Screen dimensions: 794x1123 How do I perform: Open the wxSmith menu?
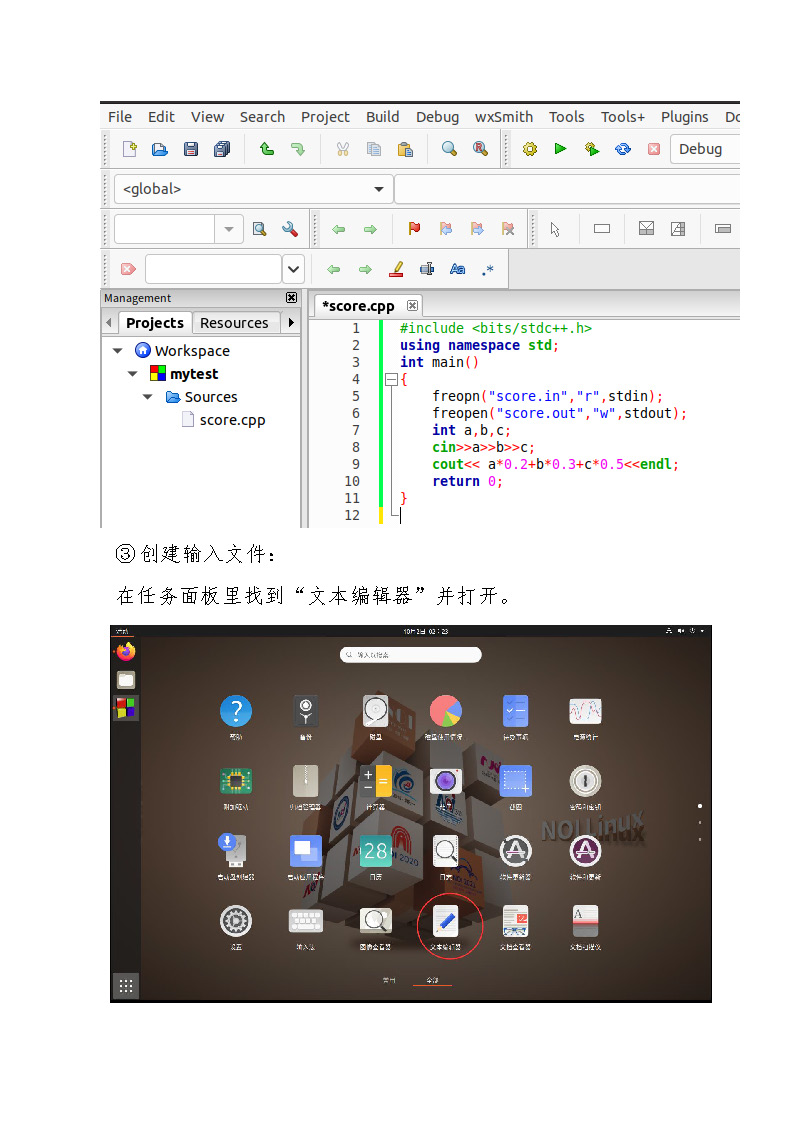pyautogui.click(x=503, y=117)
